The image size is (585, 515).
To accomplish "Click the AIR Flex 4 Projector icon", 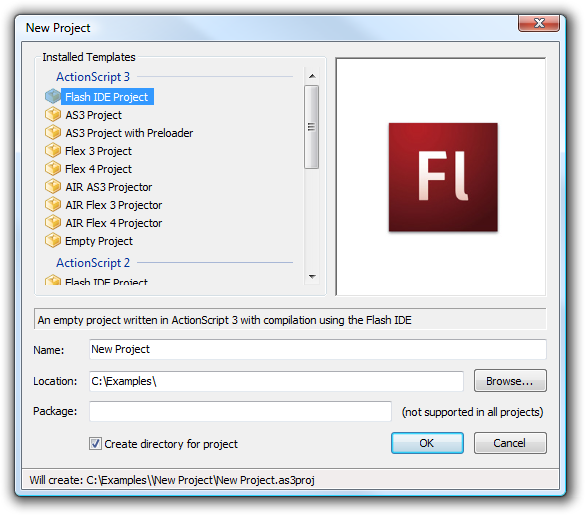I will [x=53, y=222].
